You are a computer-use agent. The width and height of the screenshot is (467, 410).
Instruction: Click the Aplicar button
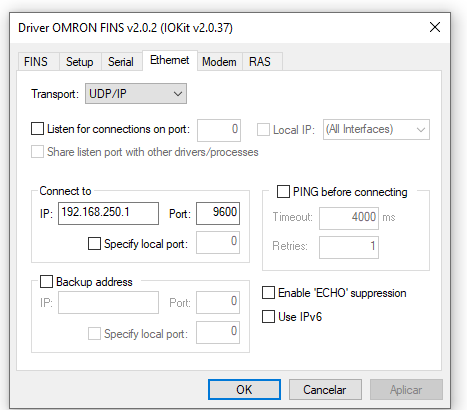coord(406,389)
